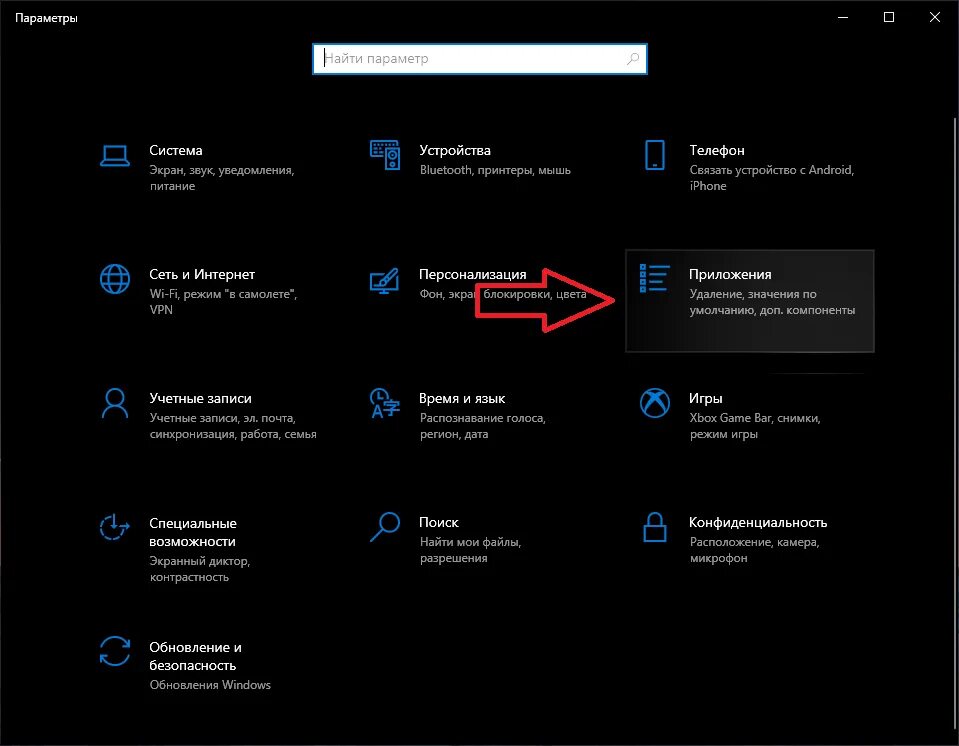Image resolution: width=959 pixels, height=746 pixels.
Task: Click the Время и язык clock icon
Action: [x=385, y=403]
